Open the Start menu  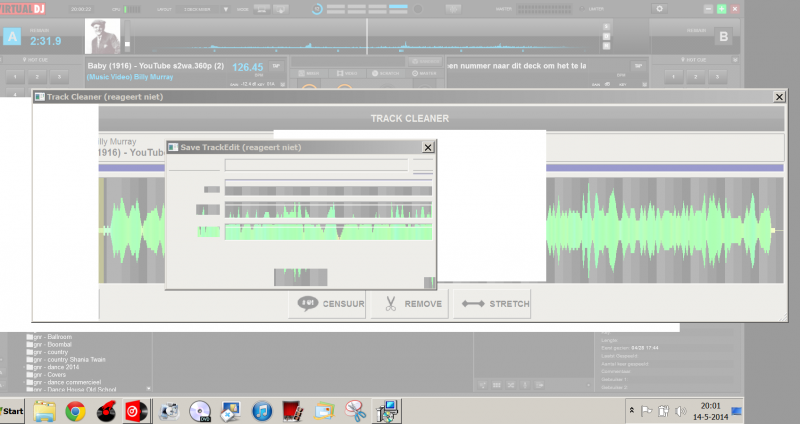pyautogui.click(x=12, y=411)
